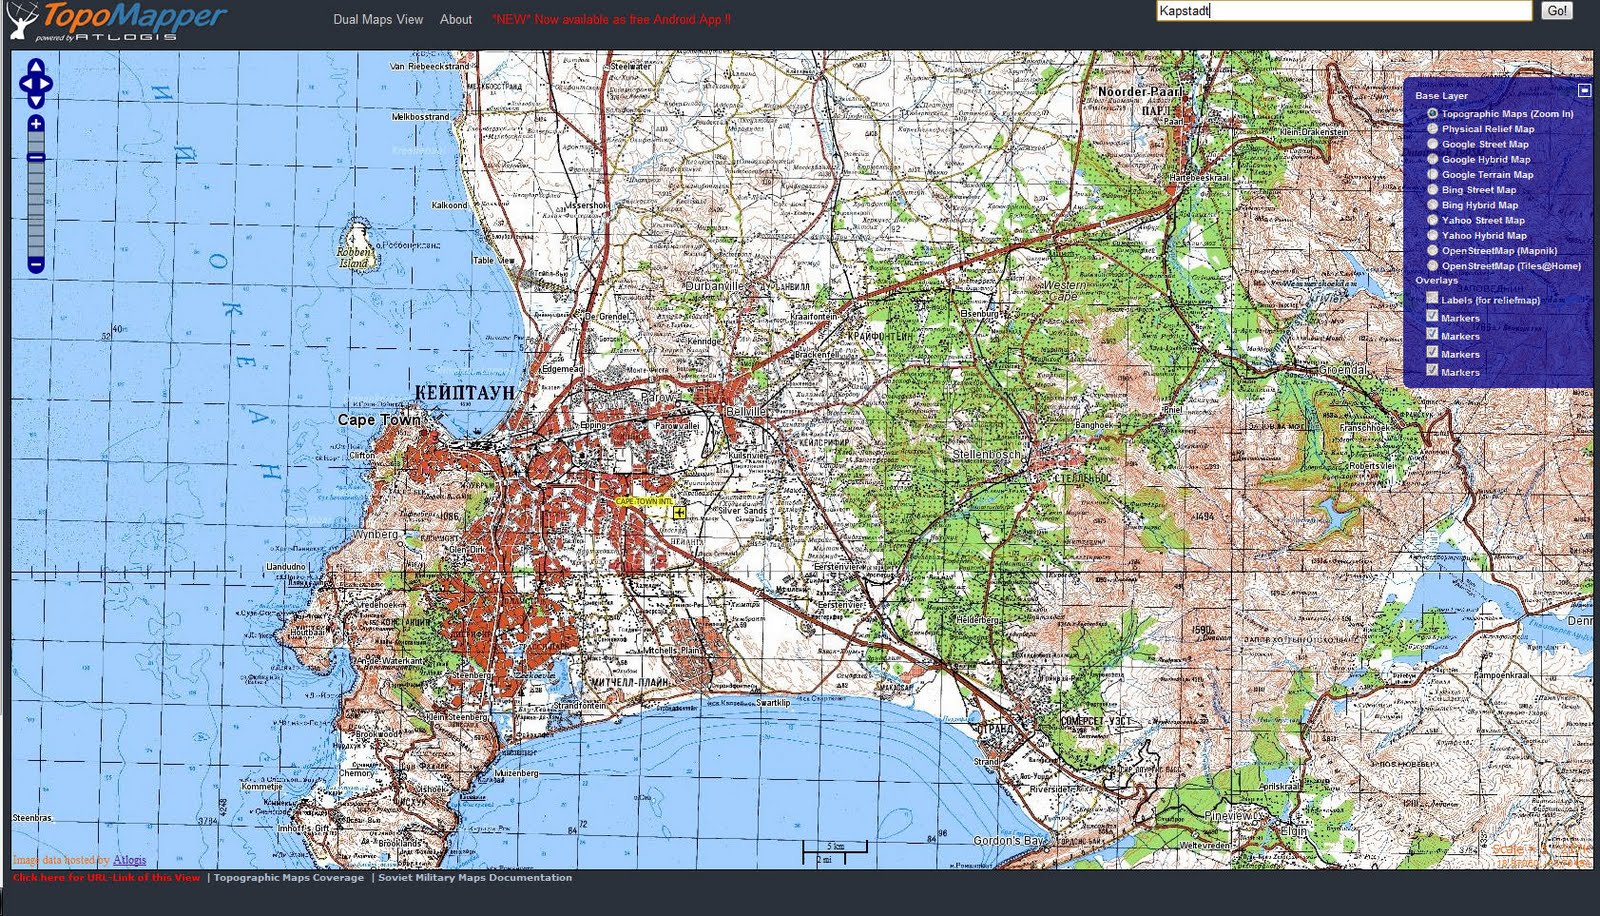Click the 5 km scale bar
The width and height of the screenshot is (1600, 916).
coord(835,851)
